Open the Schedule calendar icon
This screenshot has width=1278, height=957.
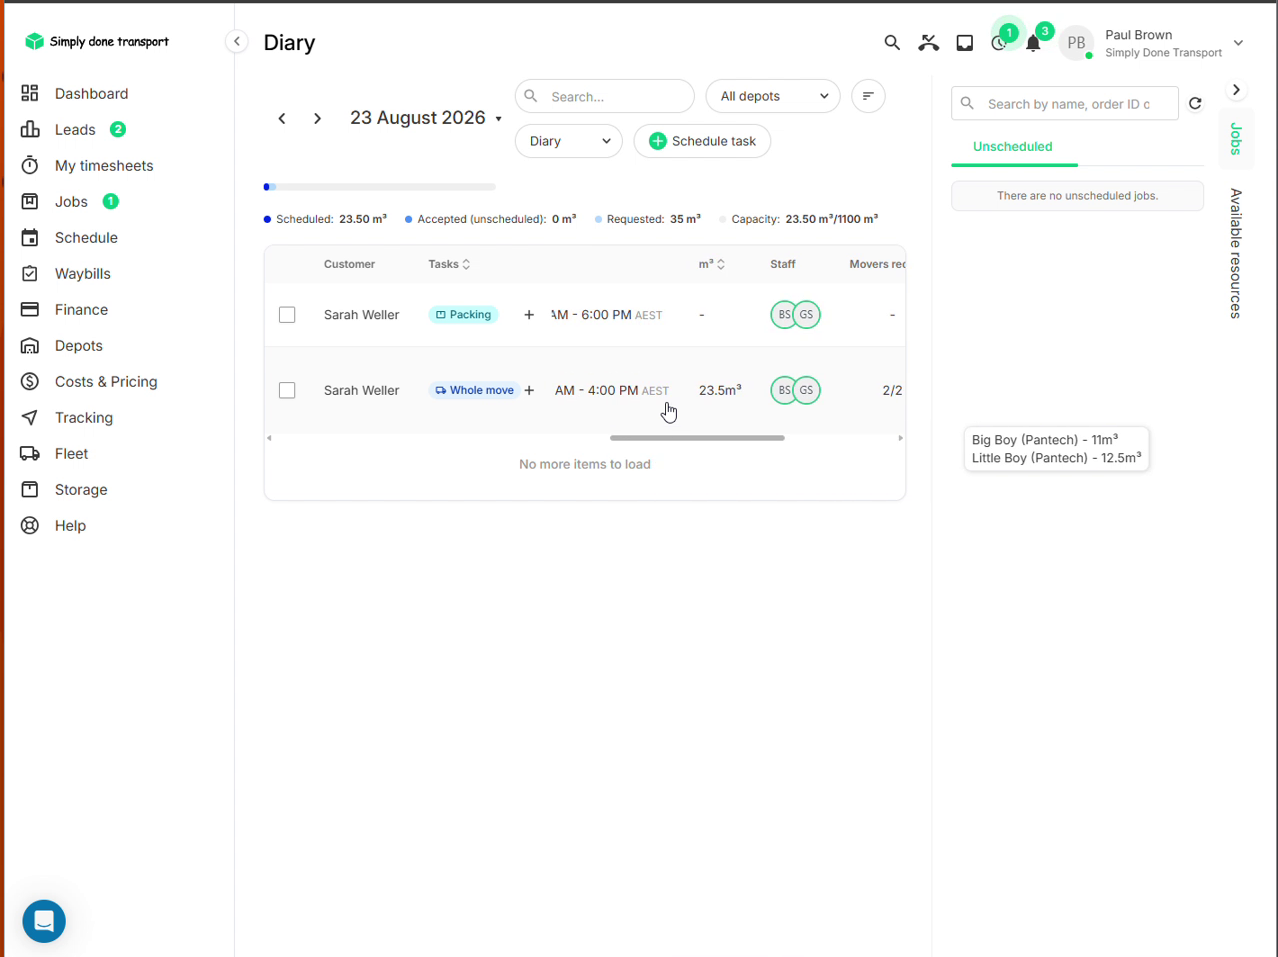click(30, 237)
